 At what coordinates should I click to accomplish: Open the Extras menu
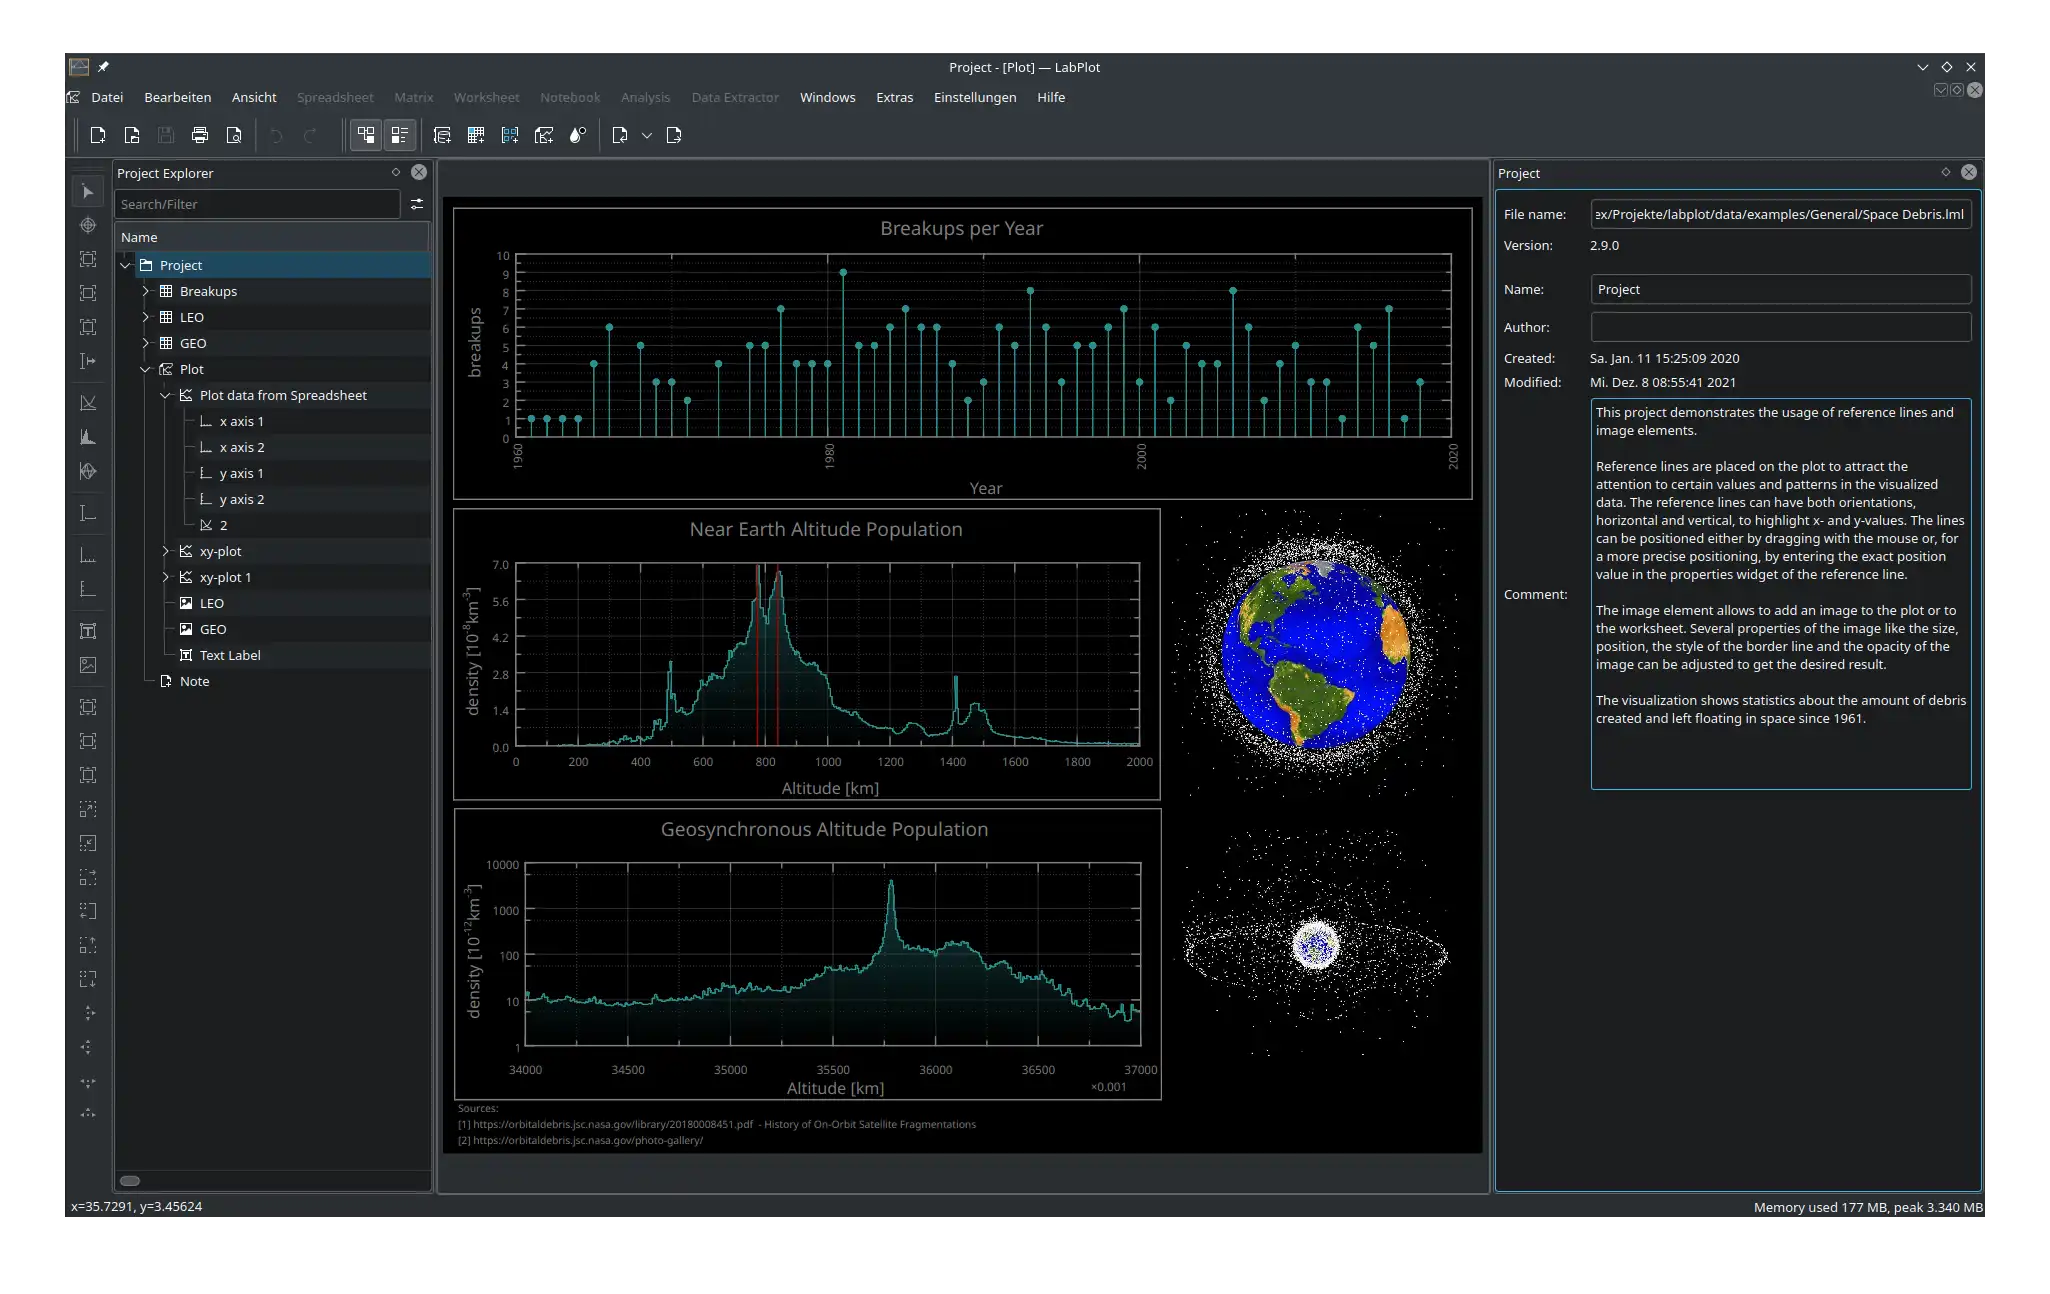(895, 97)
